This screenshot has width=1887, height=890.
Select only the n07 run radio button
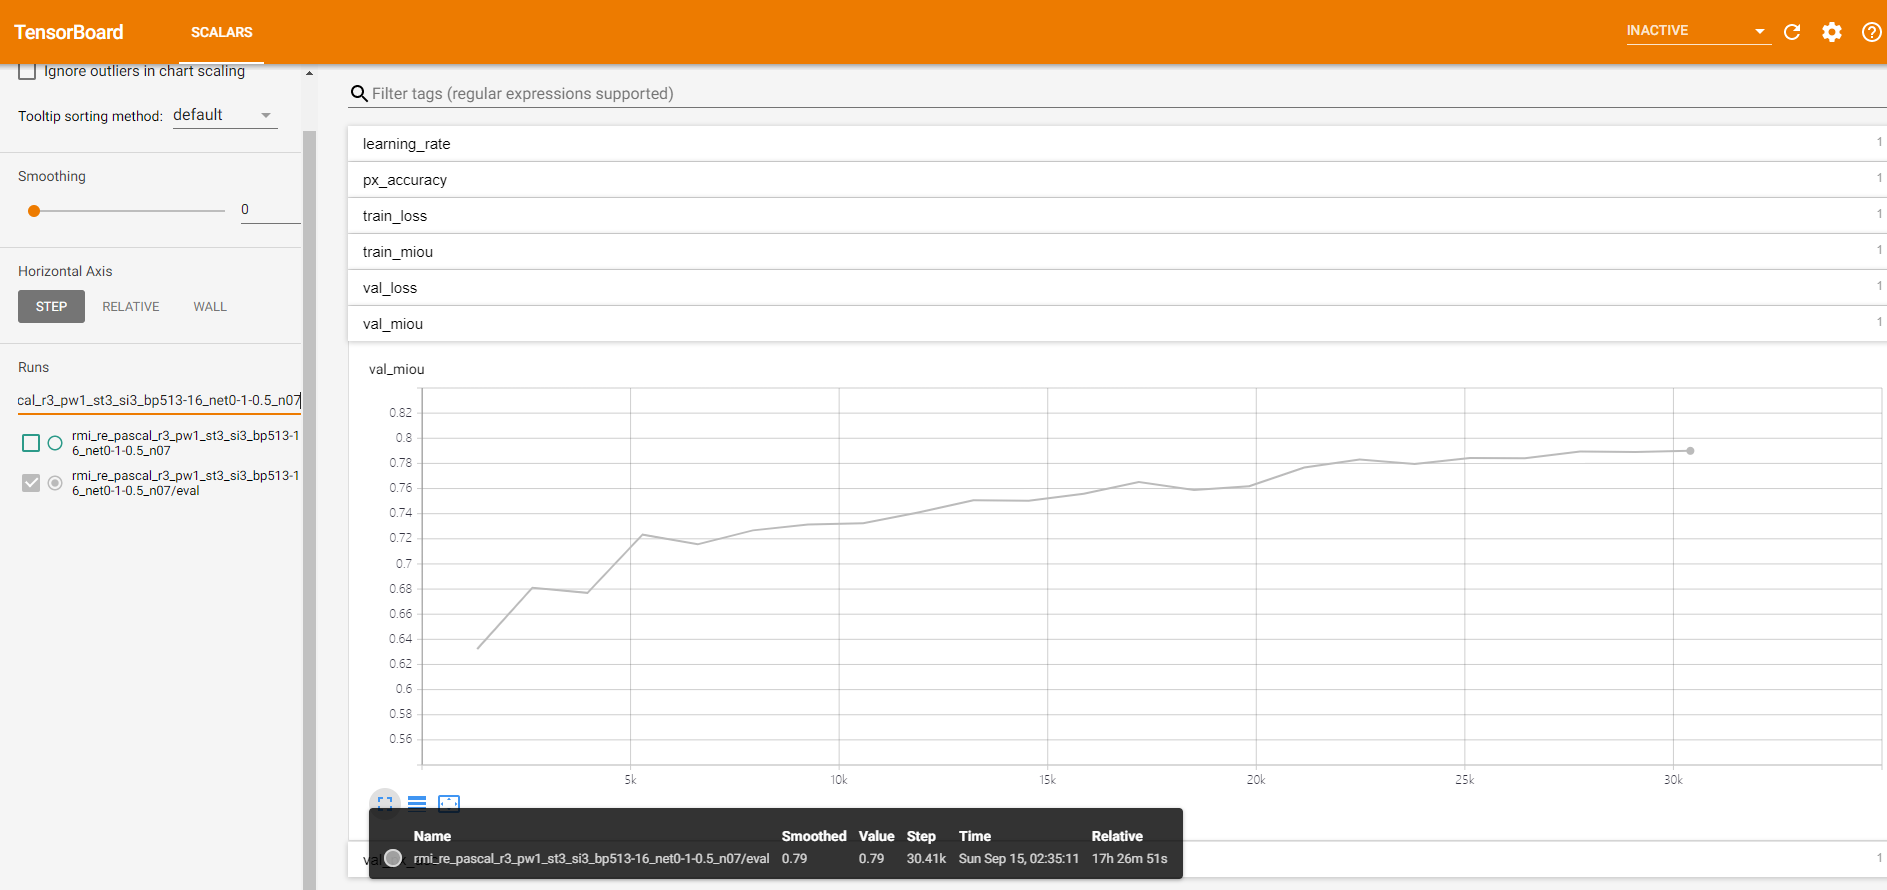pyautogui.click(x=55, y=443)
